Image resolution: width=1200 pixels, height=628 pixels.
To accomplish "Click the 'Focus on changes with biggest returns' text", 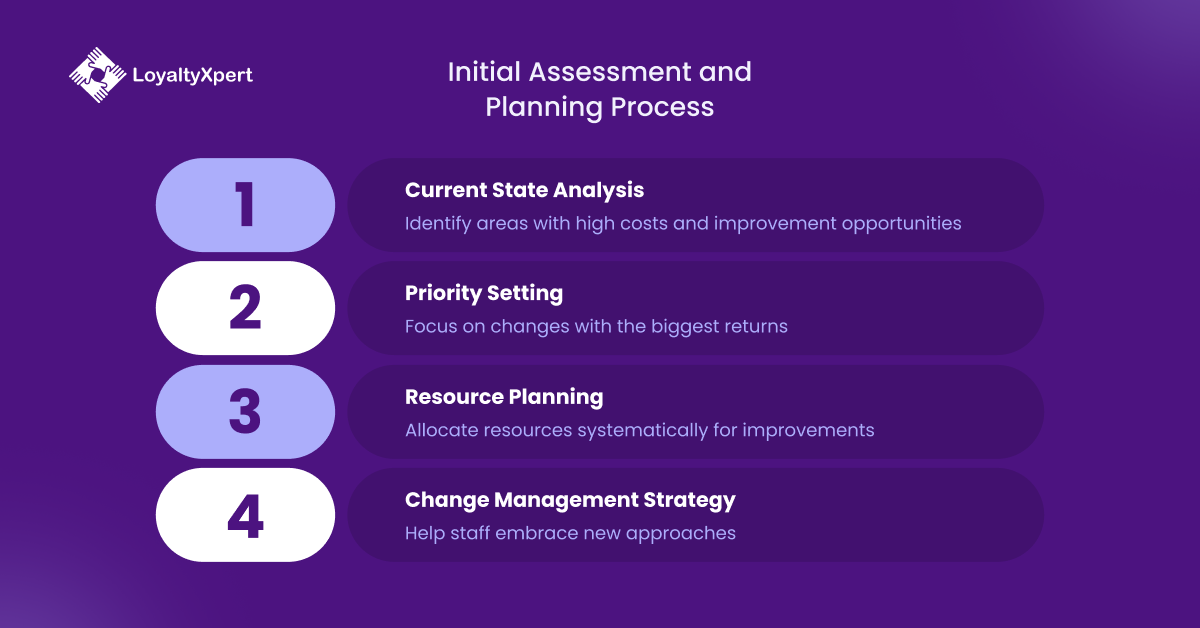I will pos(596,326).
